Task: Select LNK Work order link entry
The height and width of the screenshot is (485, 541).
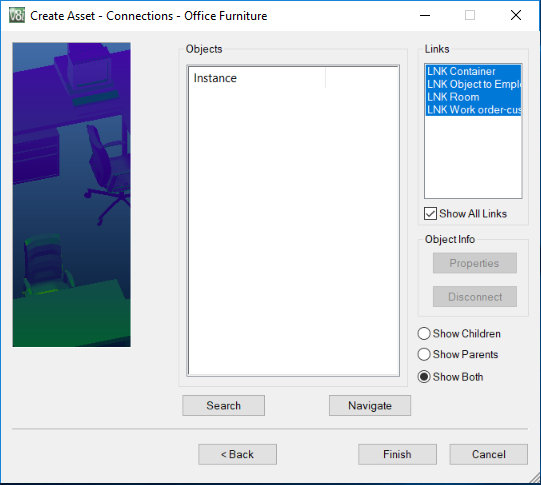Action: [473, 110]
